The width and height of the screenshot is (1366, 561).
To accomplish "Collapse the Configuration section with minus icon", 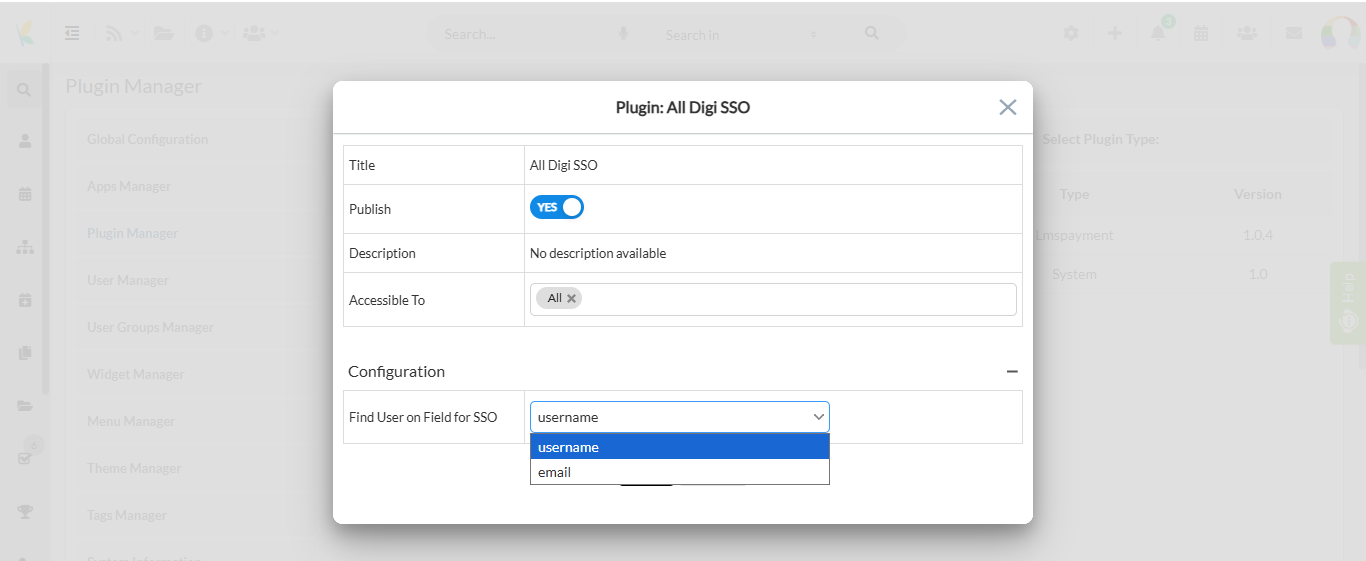I will pyautogui.click(x=1012, y=371).
